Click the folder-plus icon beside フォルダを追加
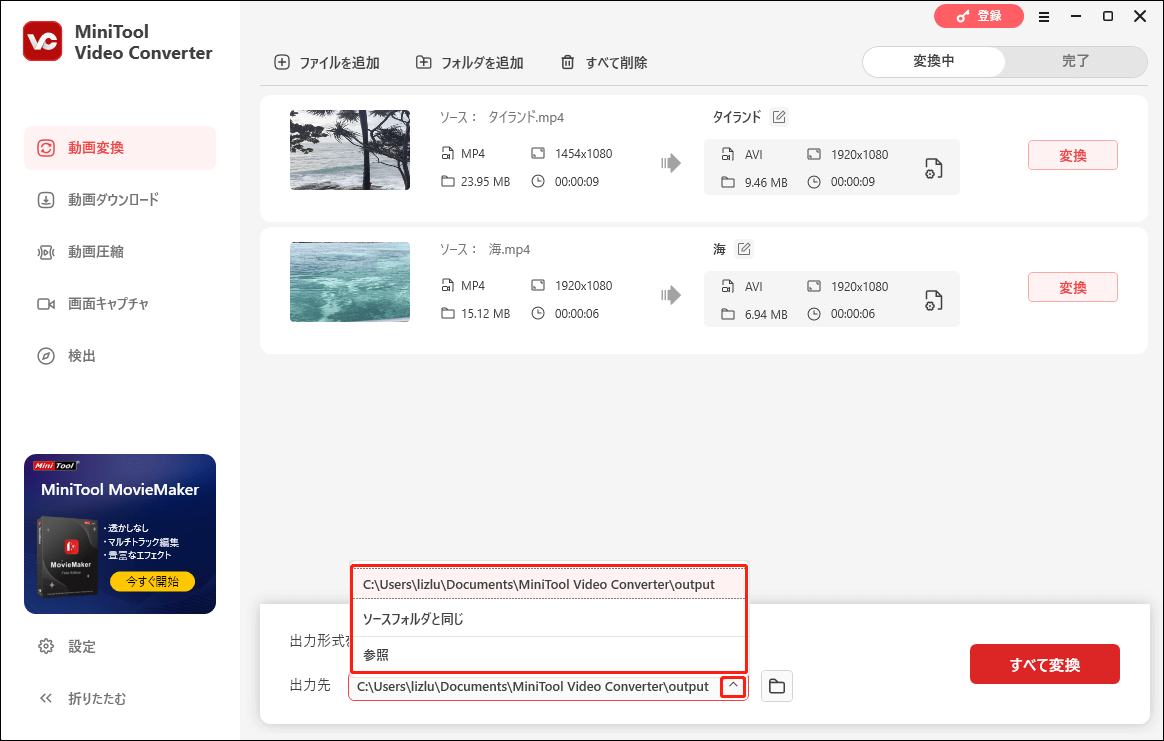 [x=423, y=62]
